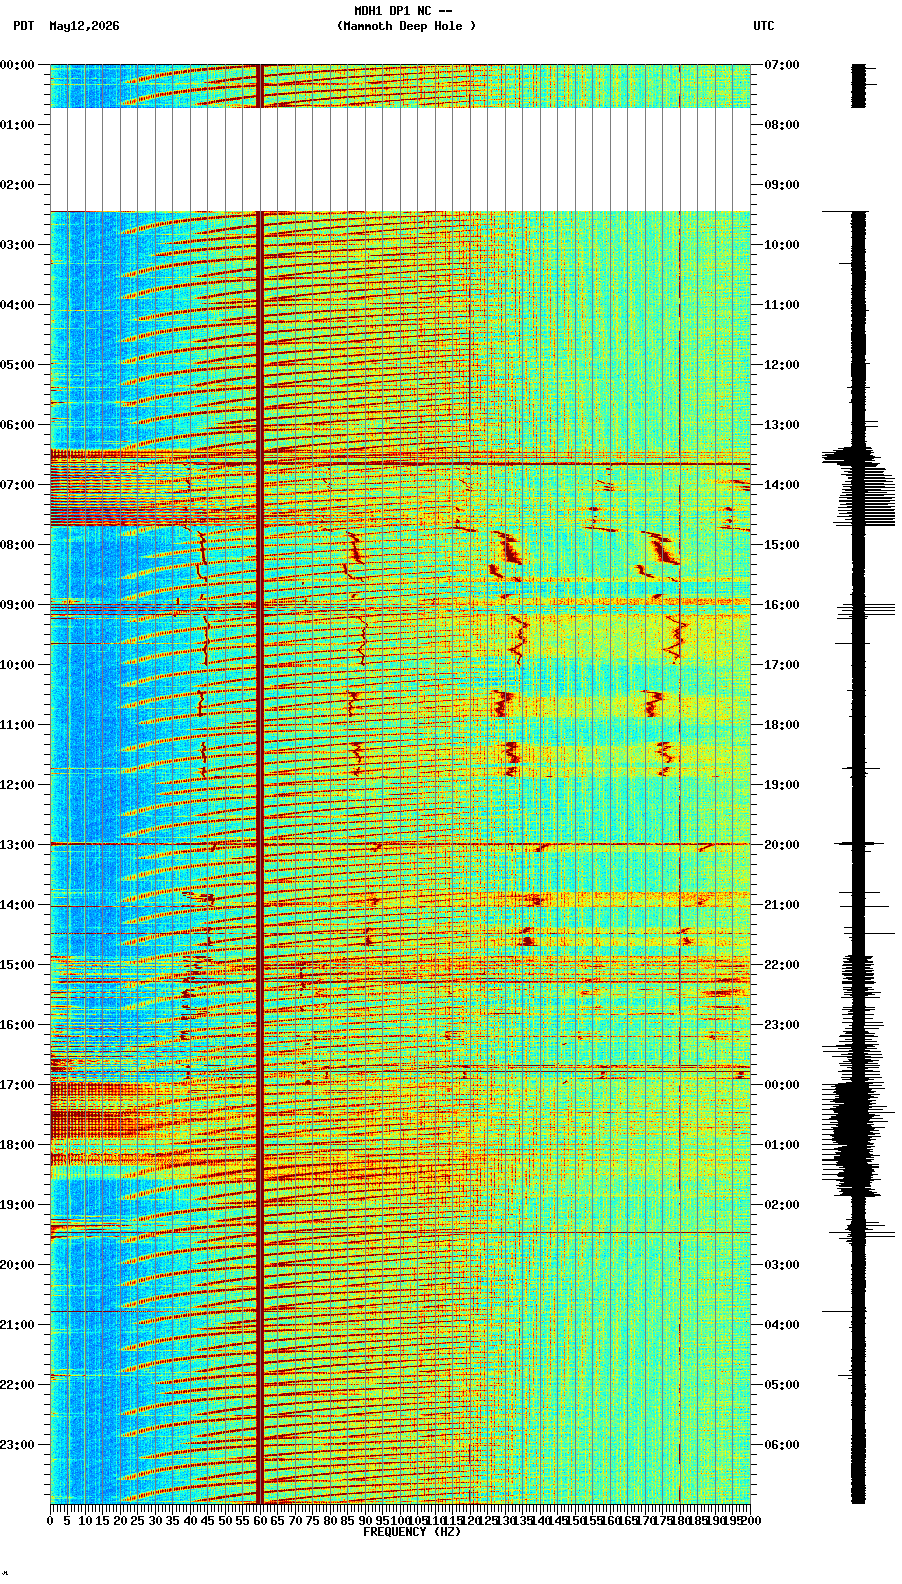Click the 01:00 UTC axis label
Viewport: 902px width, 1584px height.
tap(782, 1144)
